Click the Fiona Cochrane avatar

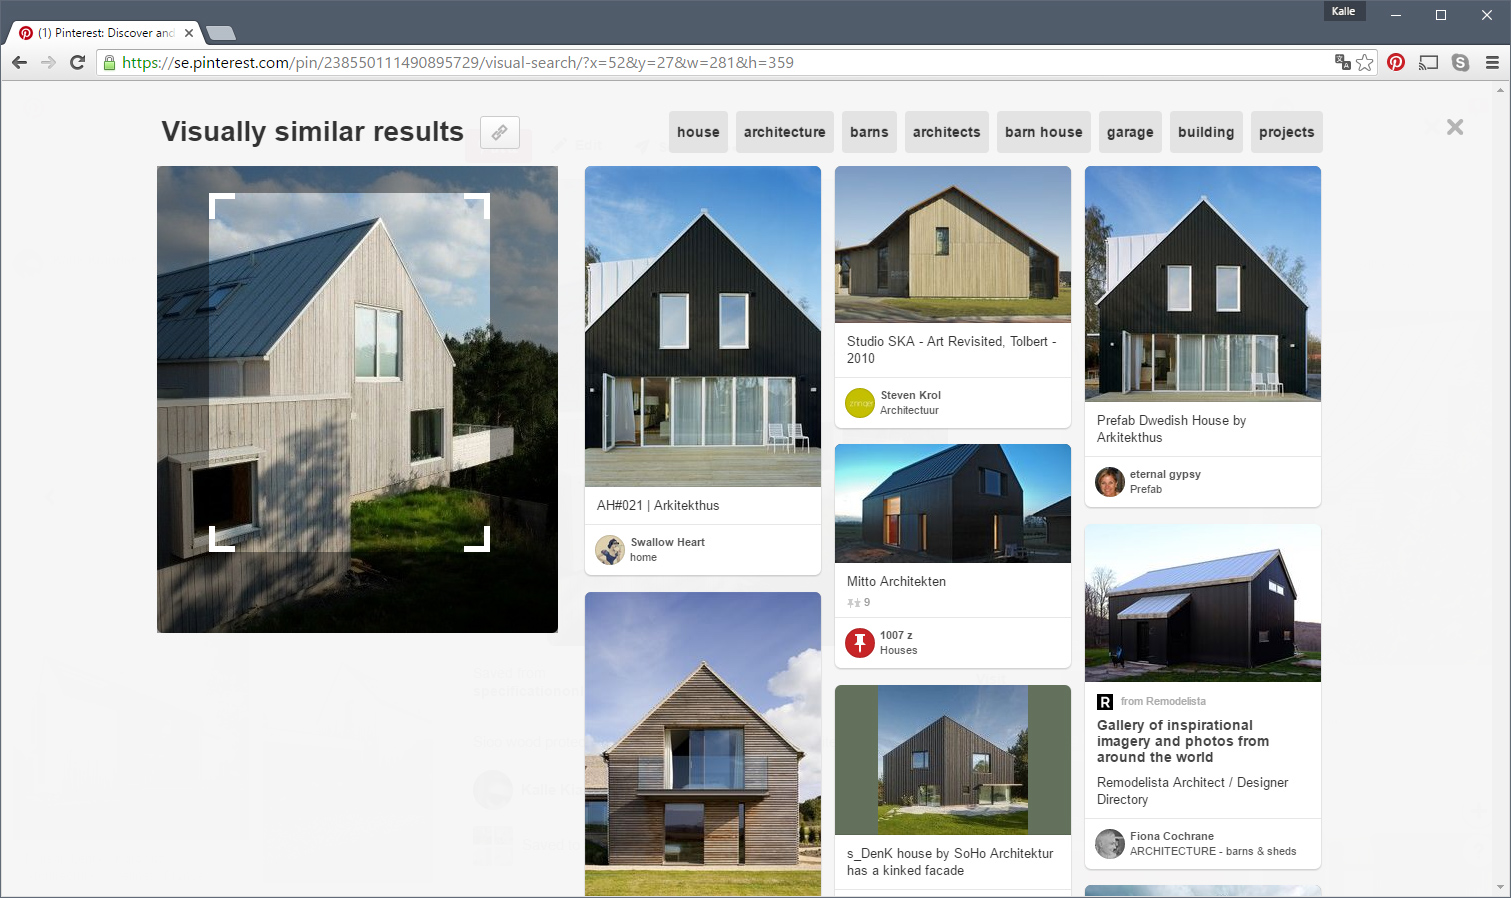tap(1110, 844)
